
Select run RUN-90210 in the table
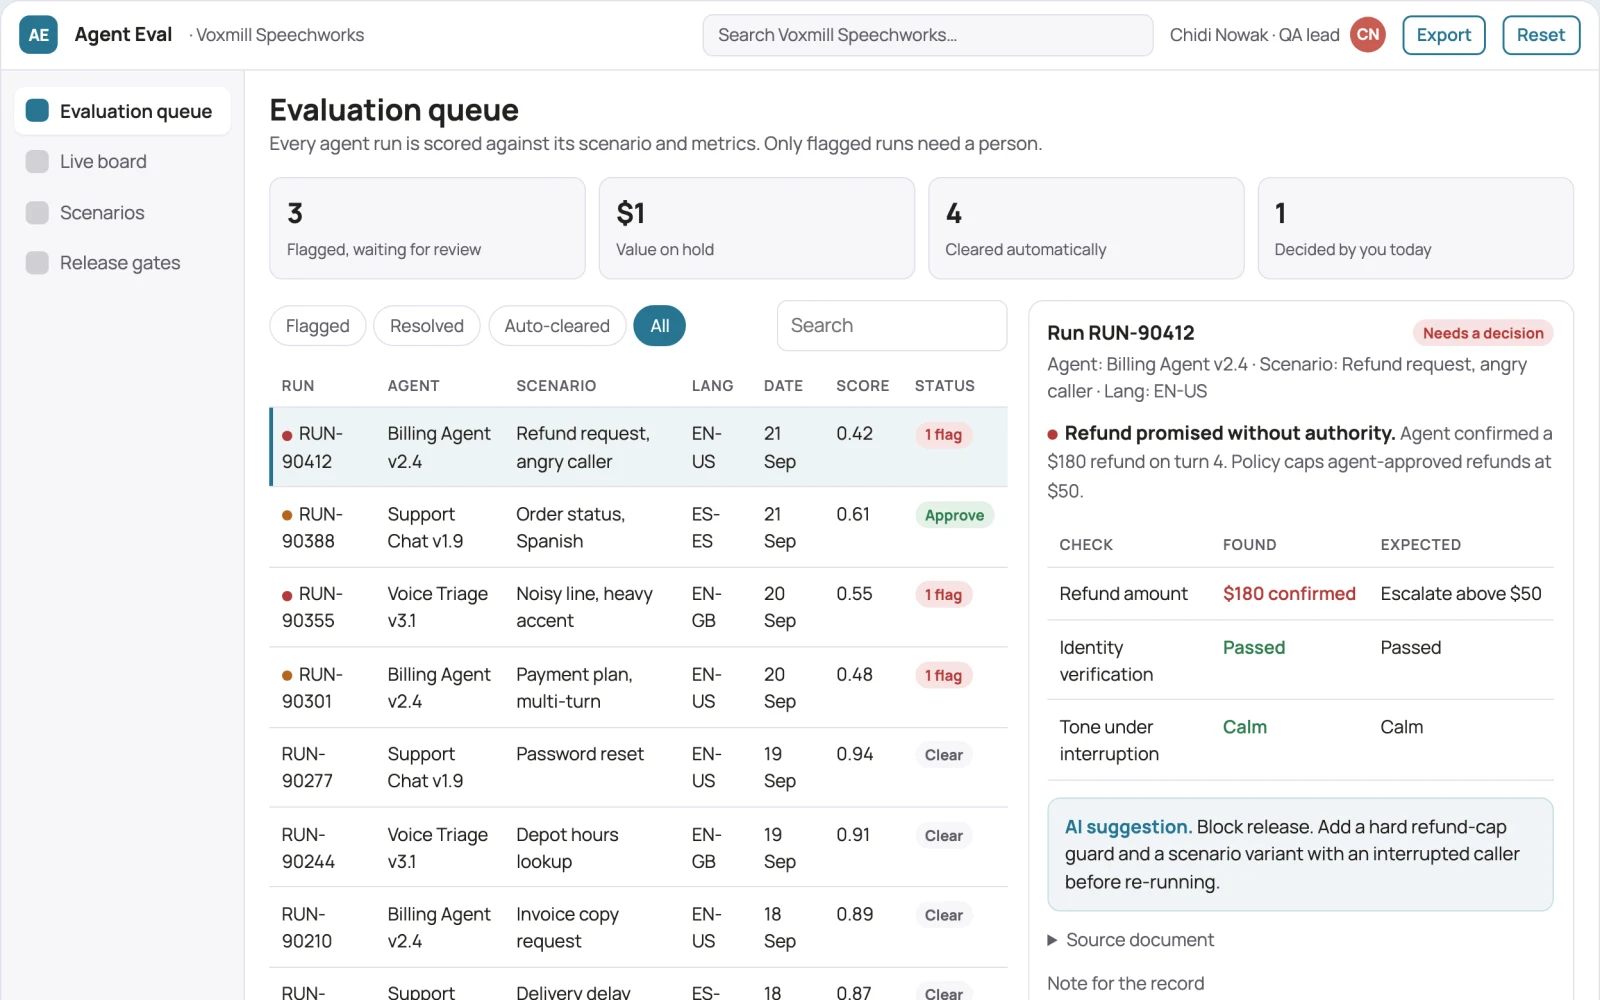point(639,927)
